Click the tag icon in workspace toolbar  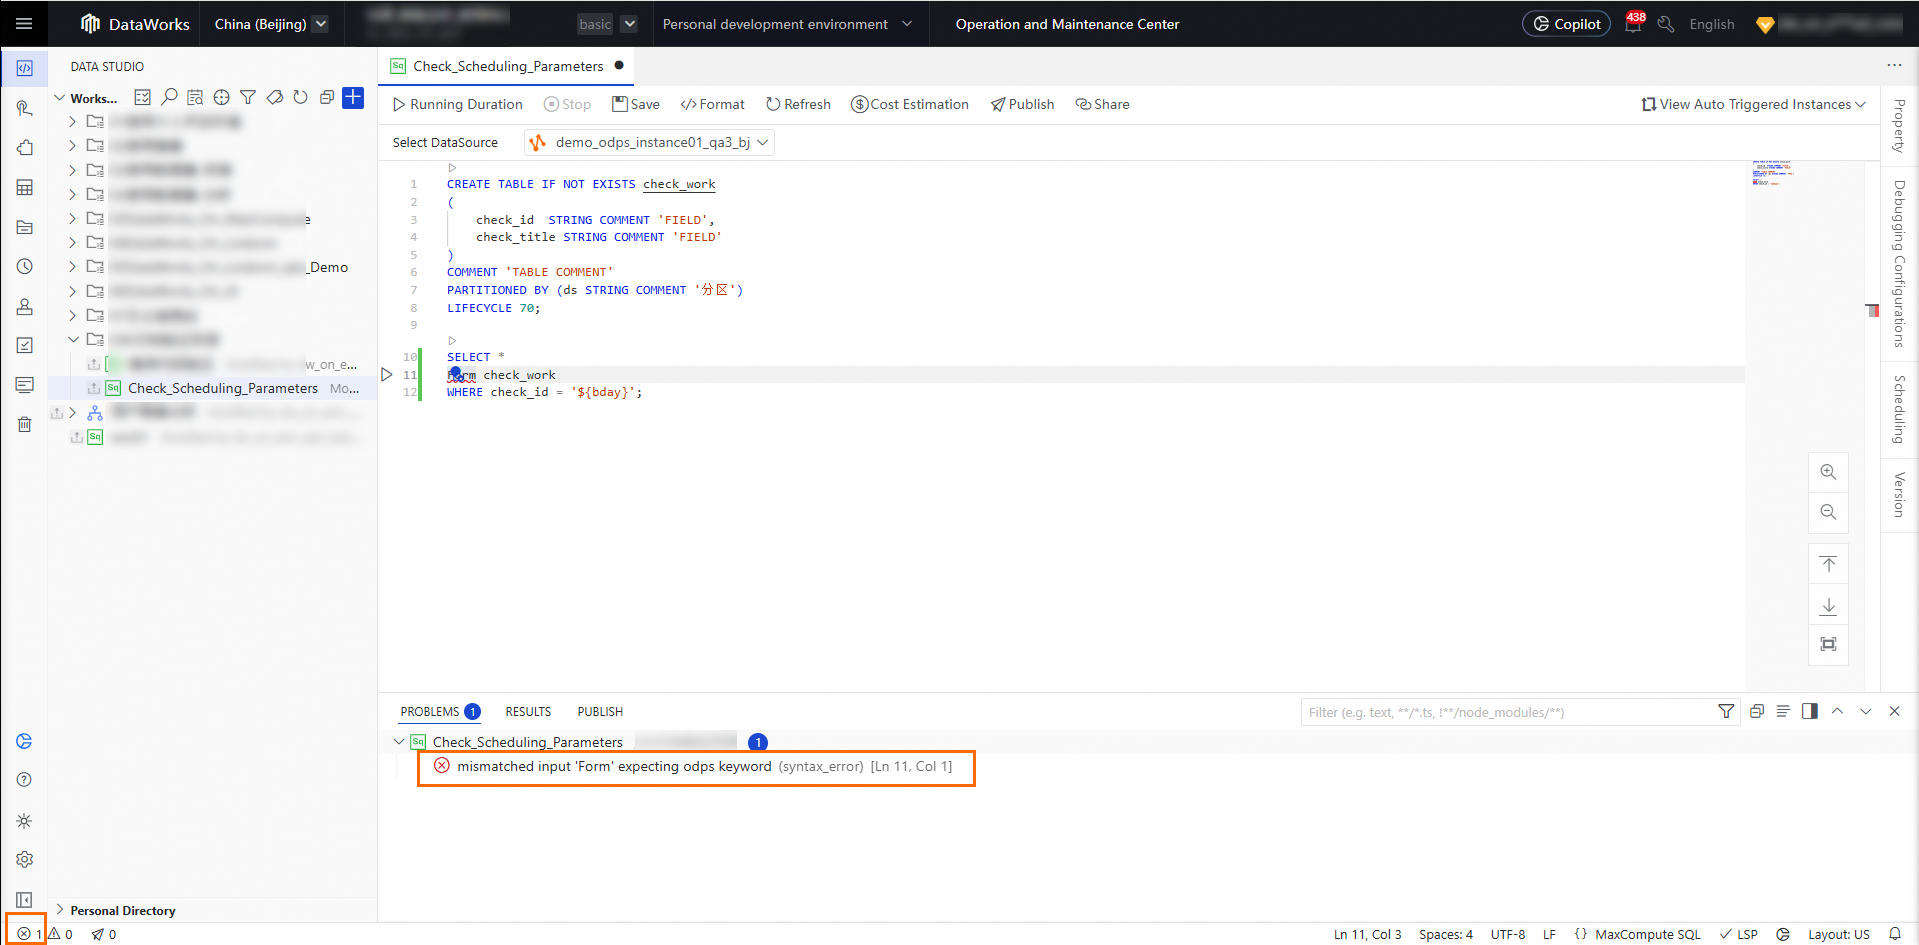(x=274, y=97)
